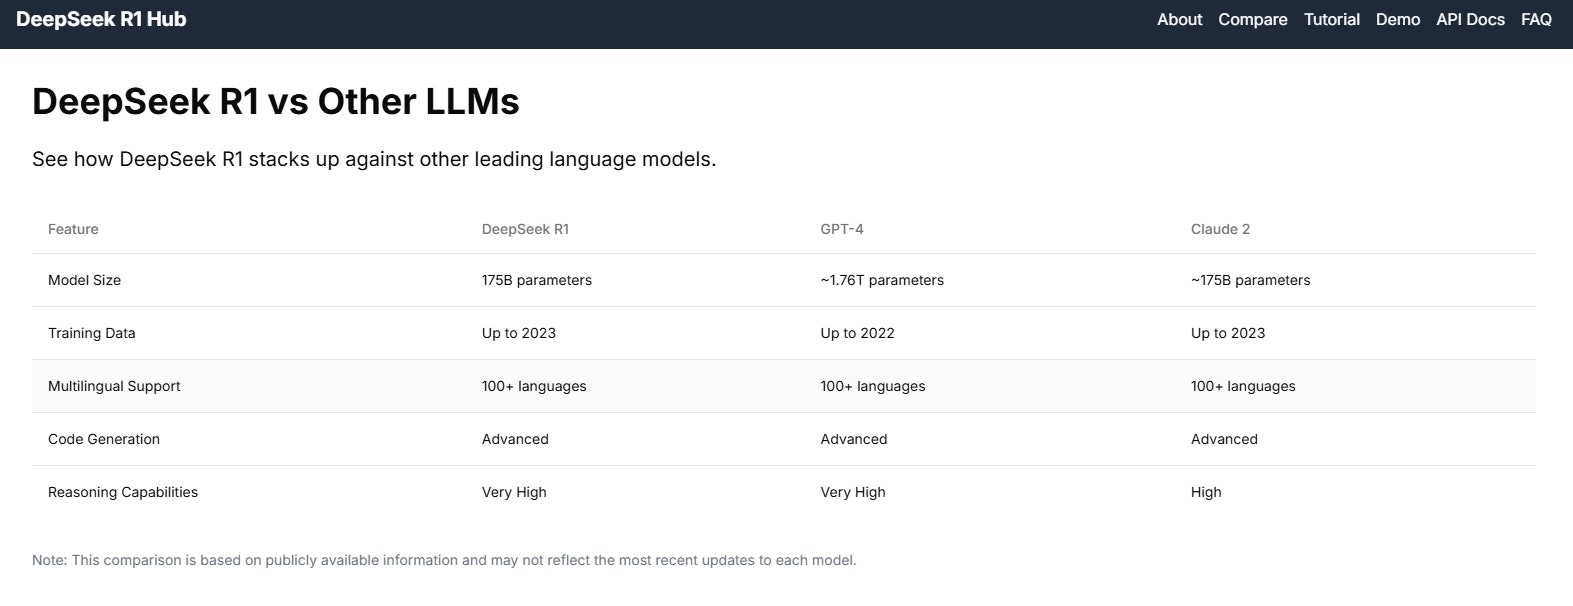Image resolution: width=1573 pixels, height=606 pixels.
Task: Click the Code Generation row label
Action: [104, 439]
